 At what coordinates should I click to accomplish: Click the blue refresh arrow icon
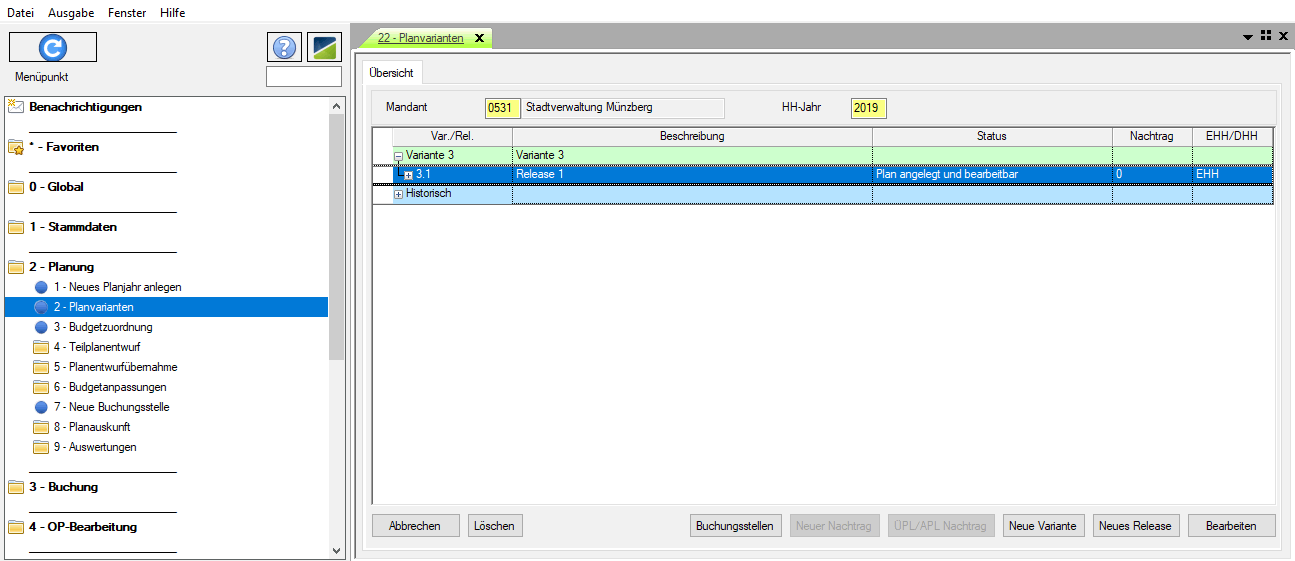tap(52, 47)
